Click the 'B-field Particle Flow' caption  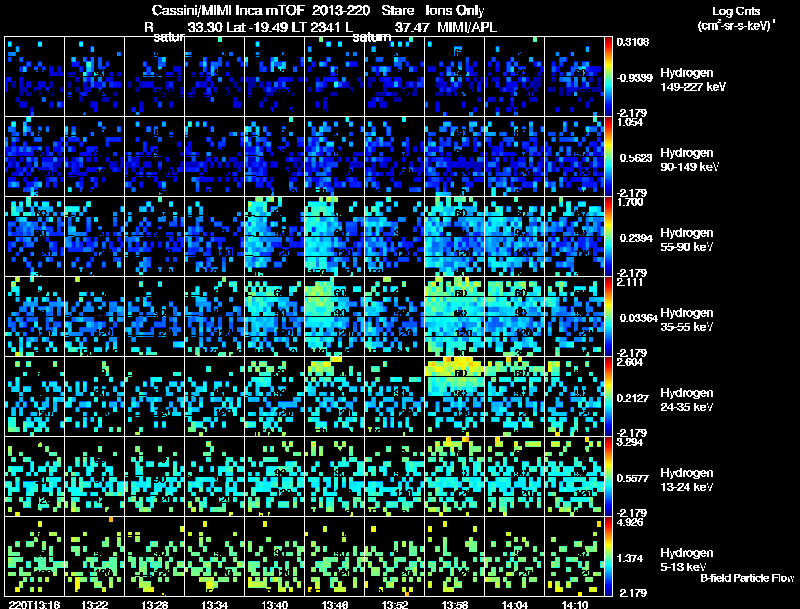point(747,578)
